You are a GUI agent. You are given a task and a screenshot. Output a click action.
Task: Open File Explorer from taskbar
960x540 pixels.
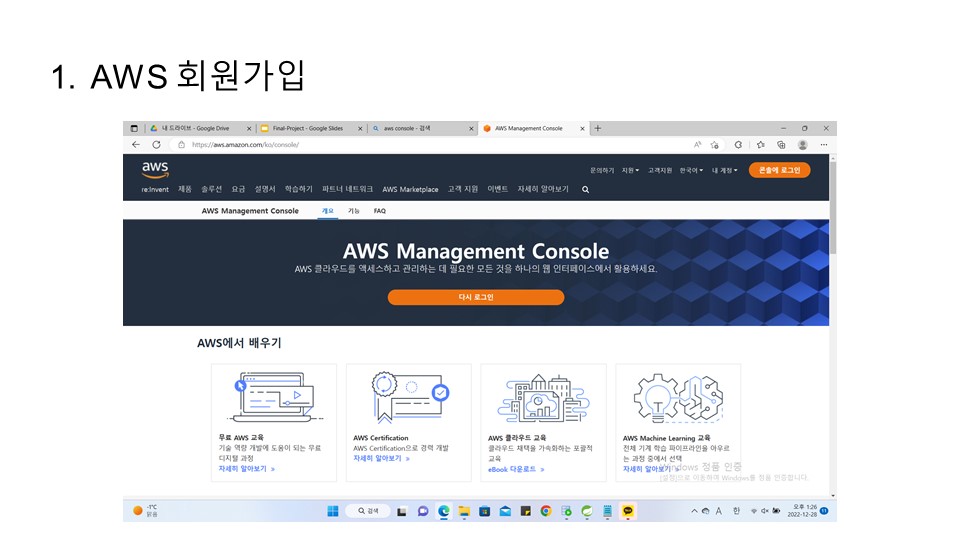464,511
